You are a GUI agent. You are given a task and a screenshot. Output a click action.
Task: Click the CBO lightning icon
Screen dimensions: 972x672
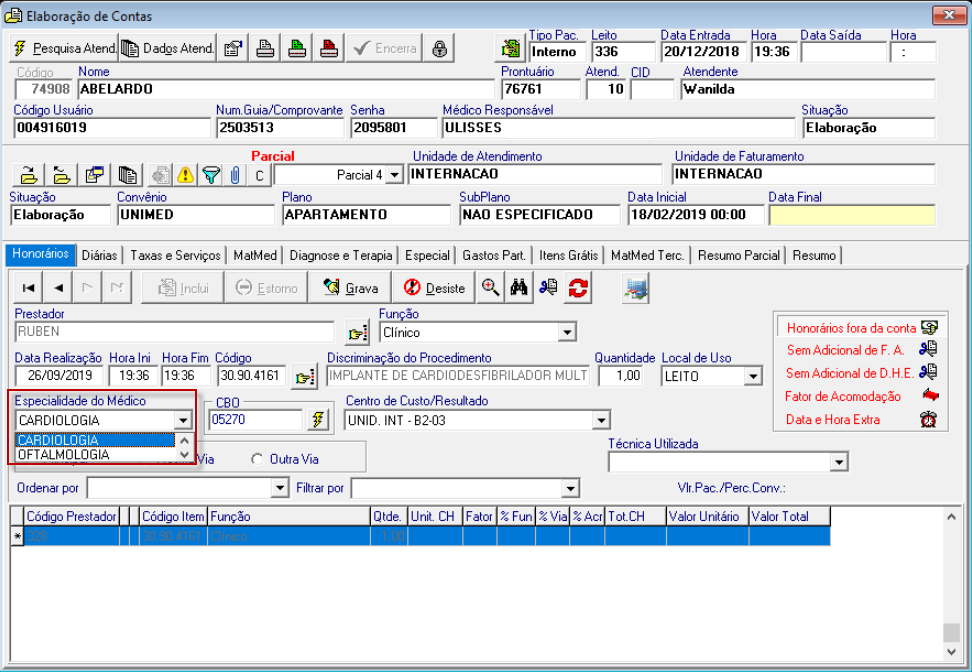point(318,420)
